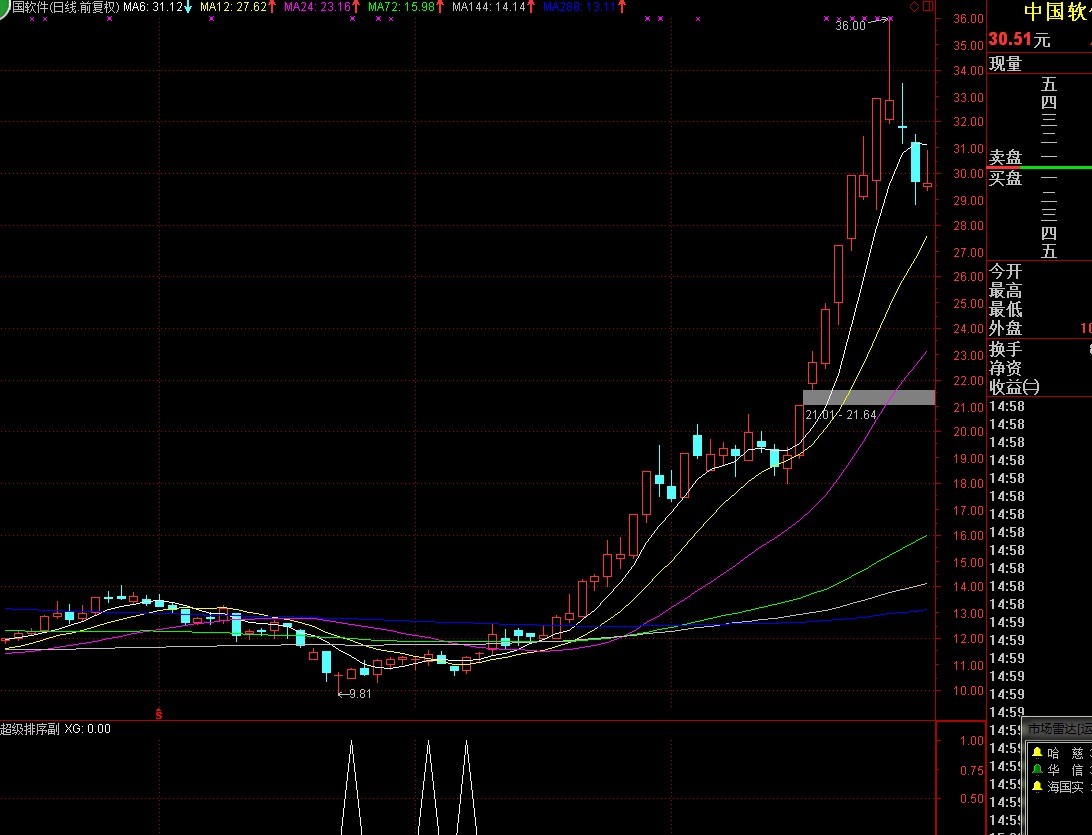Click the tall candlestick peaking at 36.00
1092x835 pixels.
point(889,70)
